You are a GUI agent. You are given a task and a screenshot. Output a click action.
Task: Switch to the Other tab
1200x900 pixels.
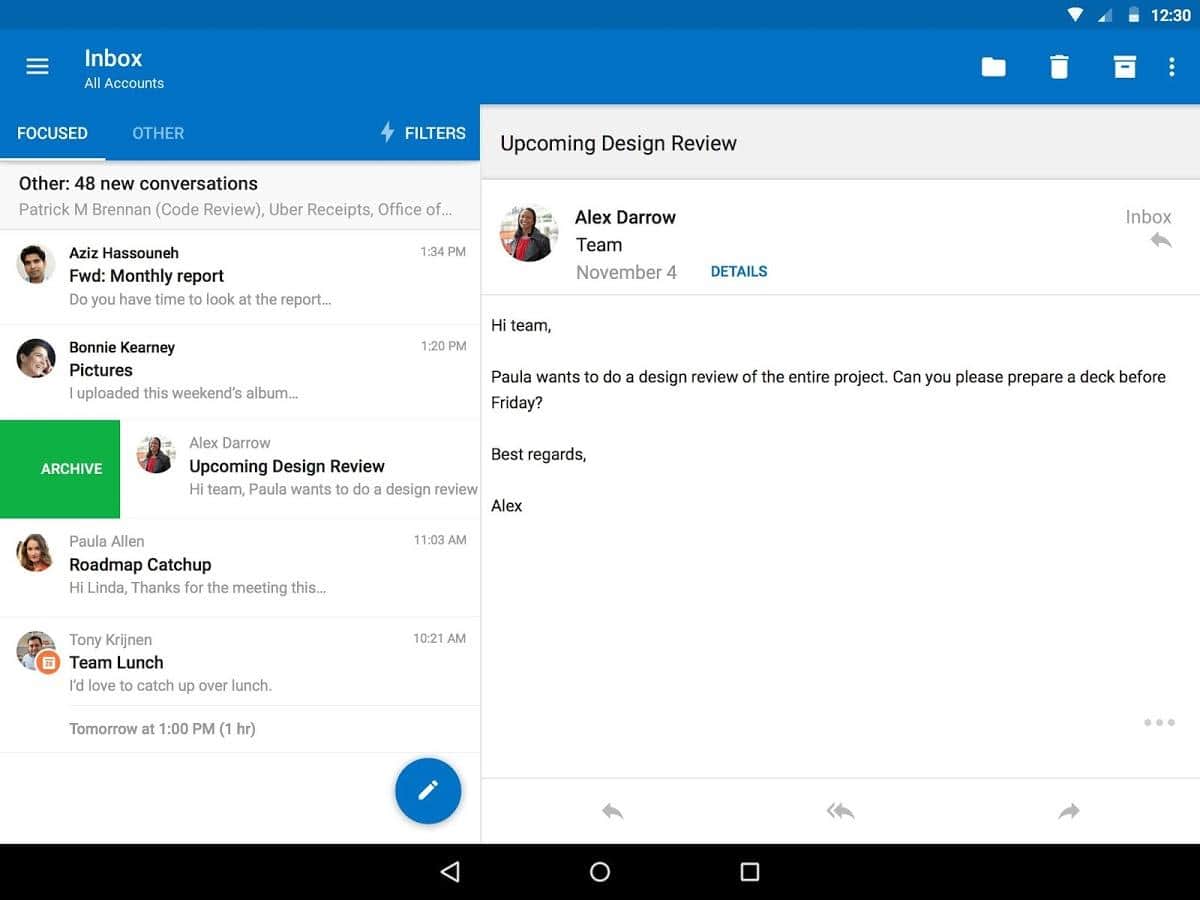click(158, 133)
